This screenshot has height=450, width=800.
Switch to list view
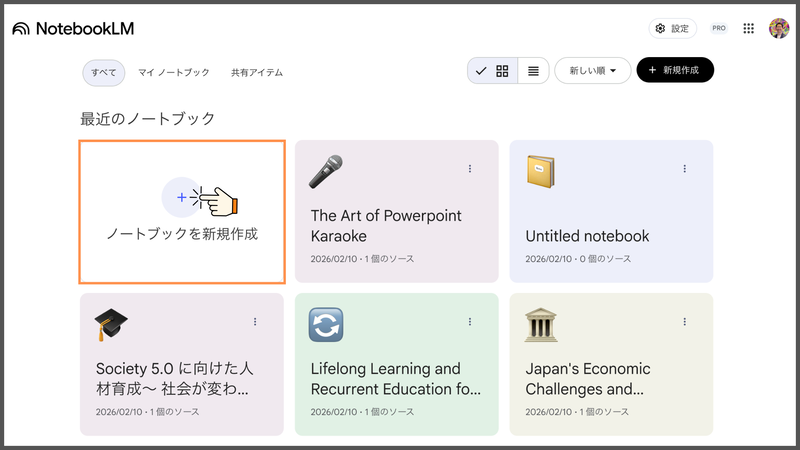(x=533, y=71)
